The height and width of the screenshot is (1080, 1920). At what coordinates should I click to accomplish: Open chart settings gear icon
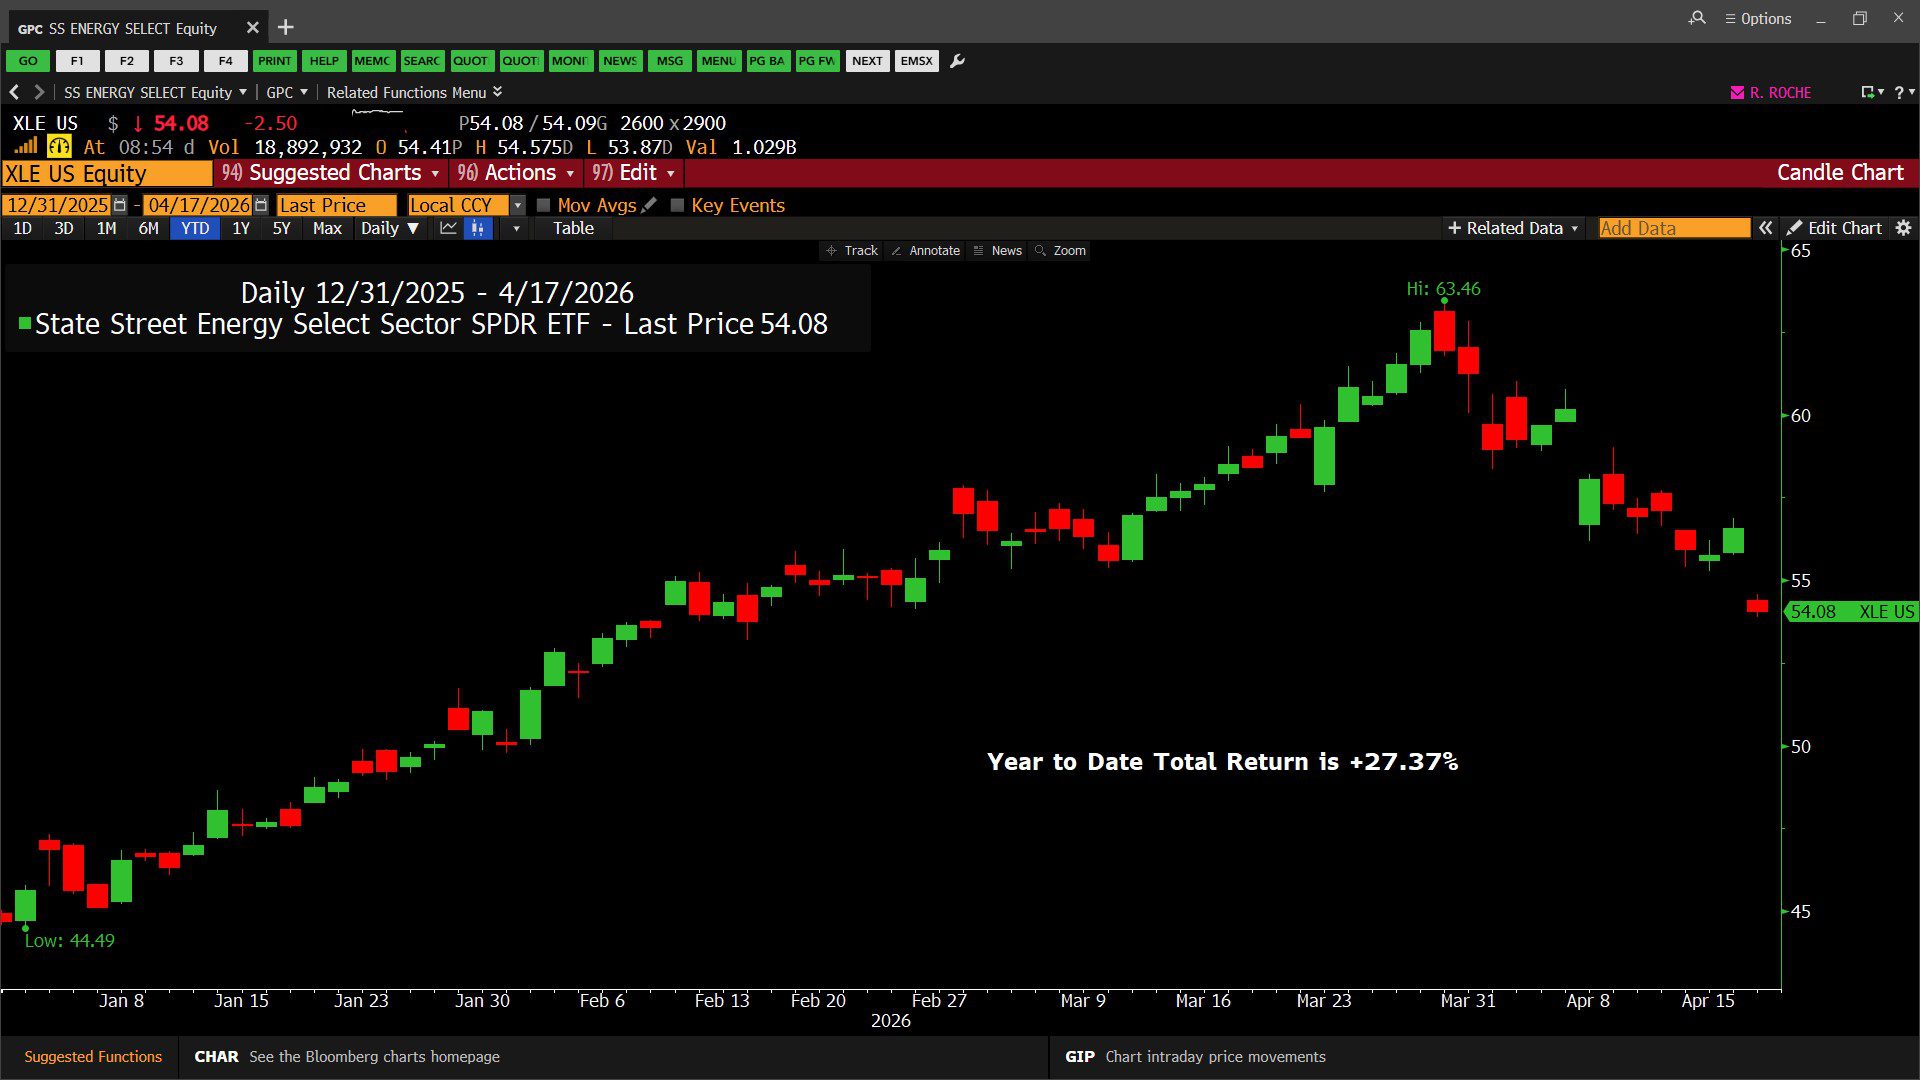(1903, 228)
